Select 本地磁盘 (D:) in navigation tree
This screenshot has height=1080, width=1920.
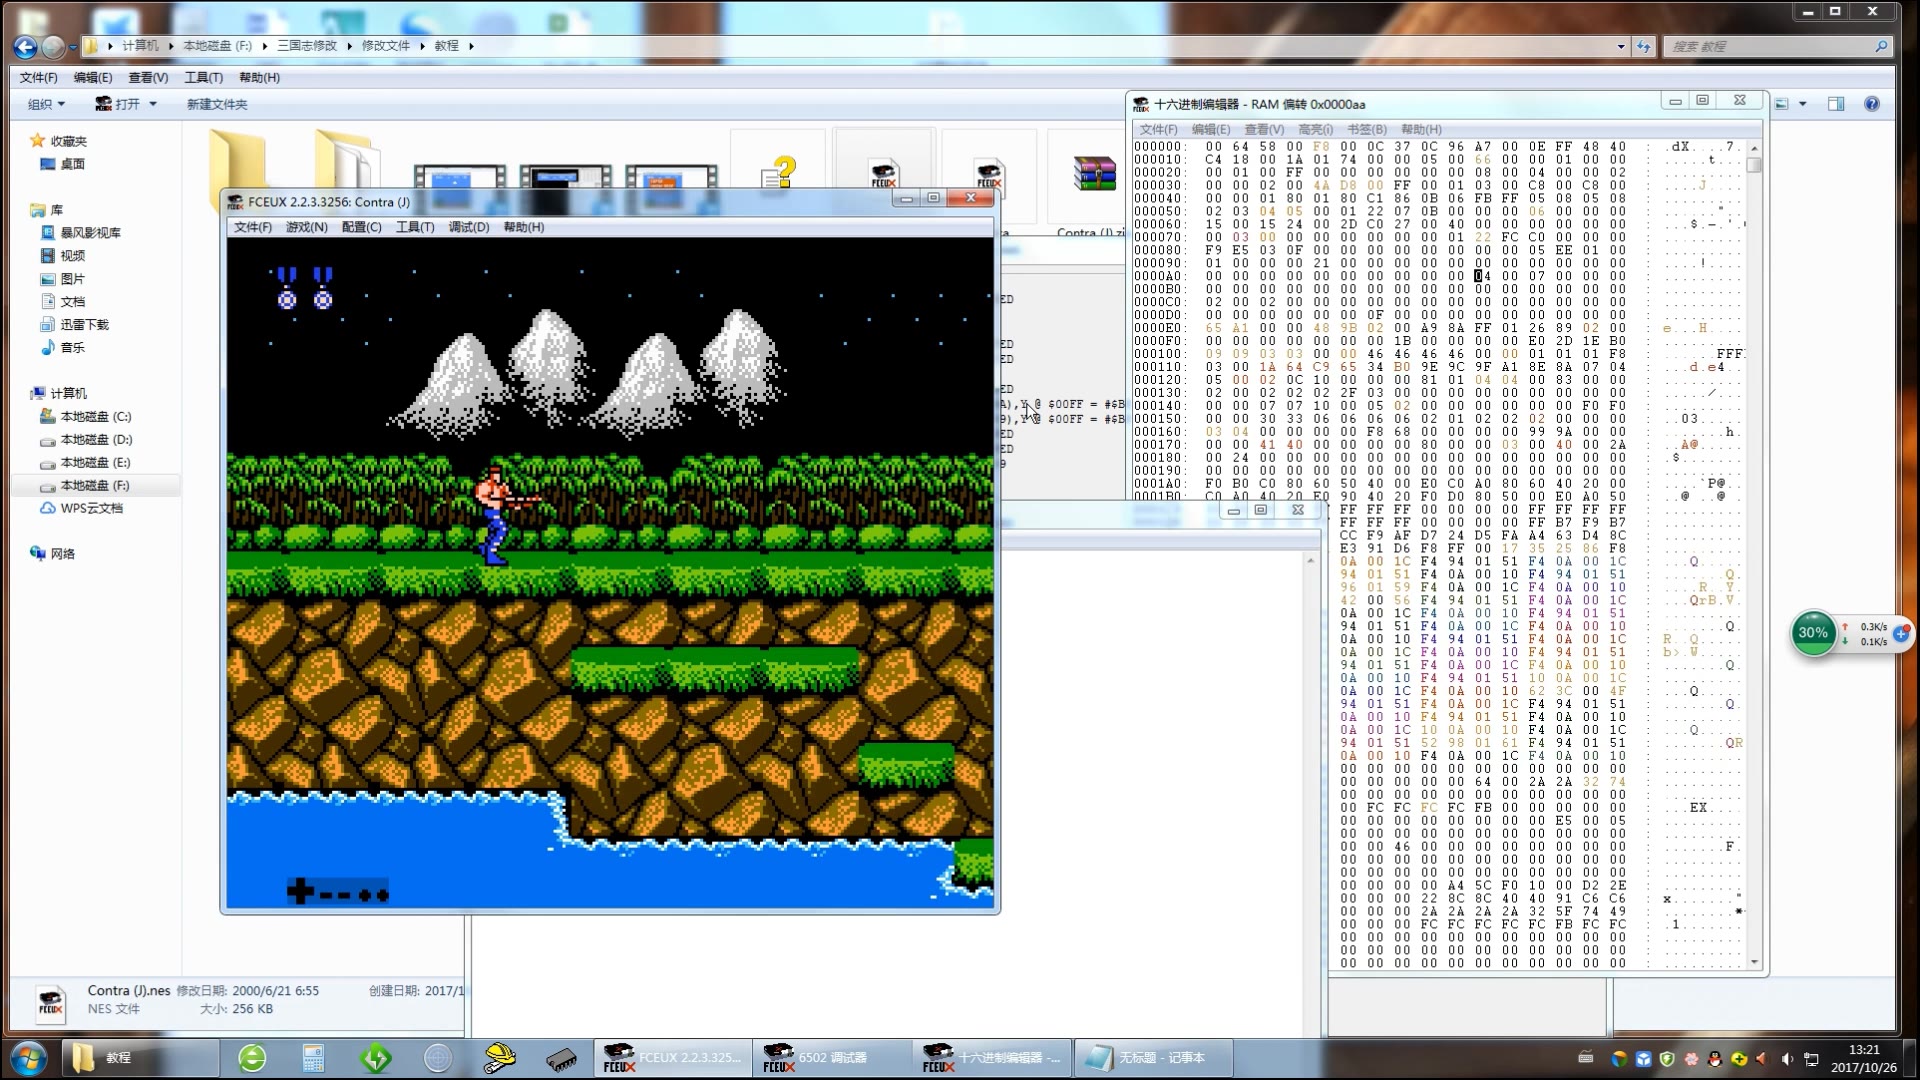(95, 439)
